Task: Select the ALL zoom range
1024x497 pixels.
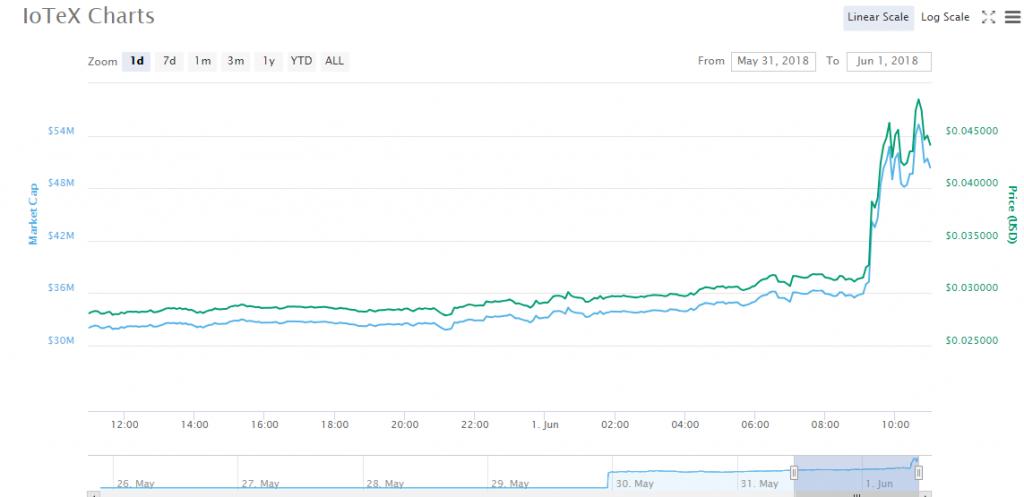Action: pyautogui.click(x=334, y=61)
